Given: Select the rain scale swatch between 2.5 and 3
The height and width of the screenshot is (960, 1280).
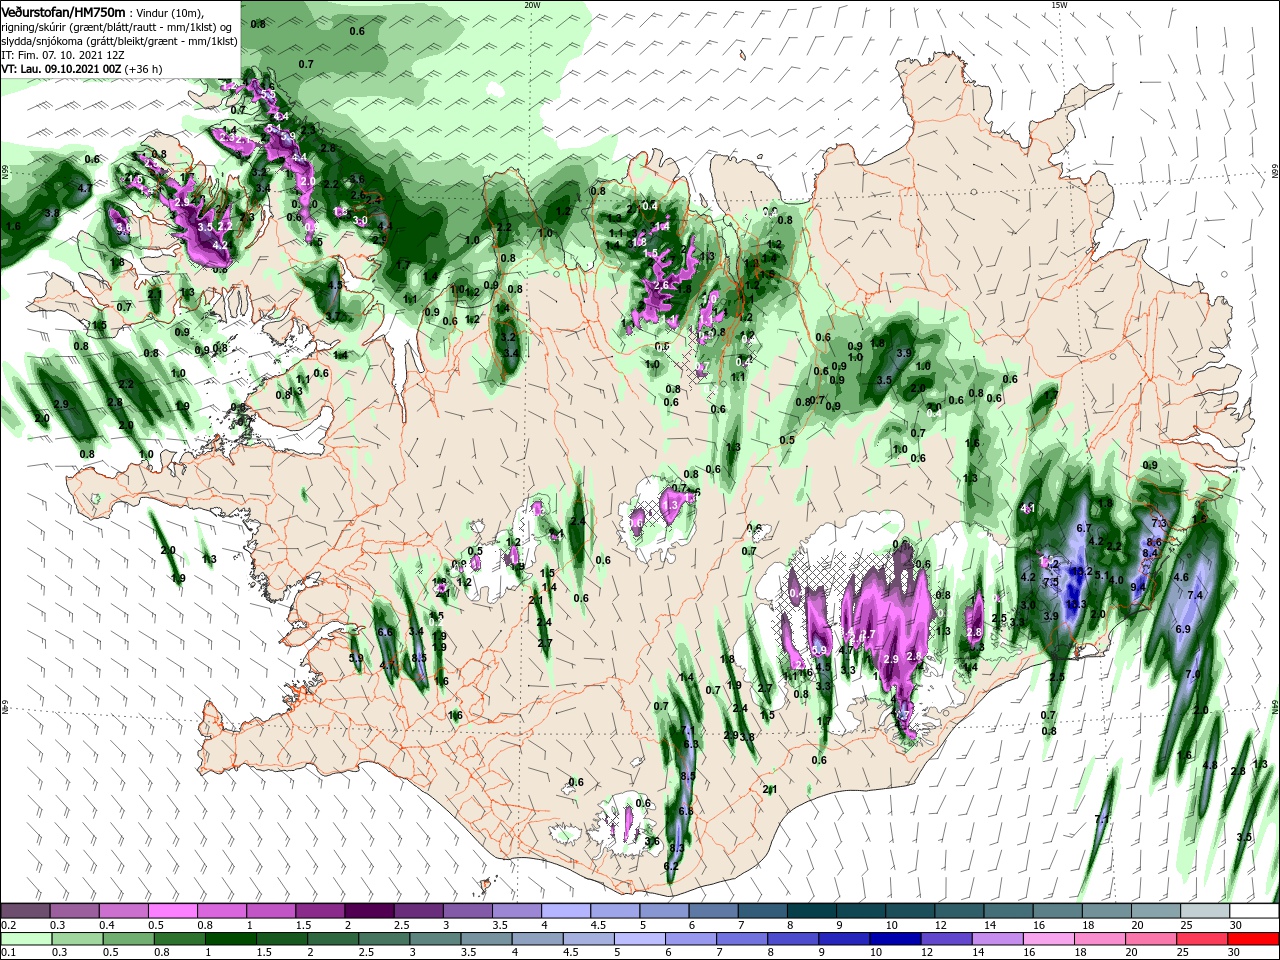Looking at the screenshot, I should pos(385,940).
